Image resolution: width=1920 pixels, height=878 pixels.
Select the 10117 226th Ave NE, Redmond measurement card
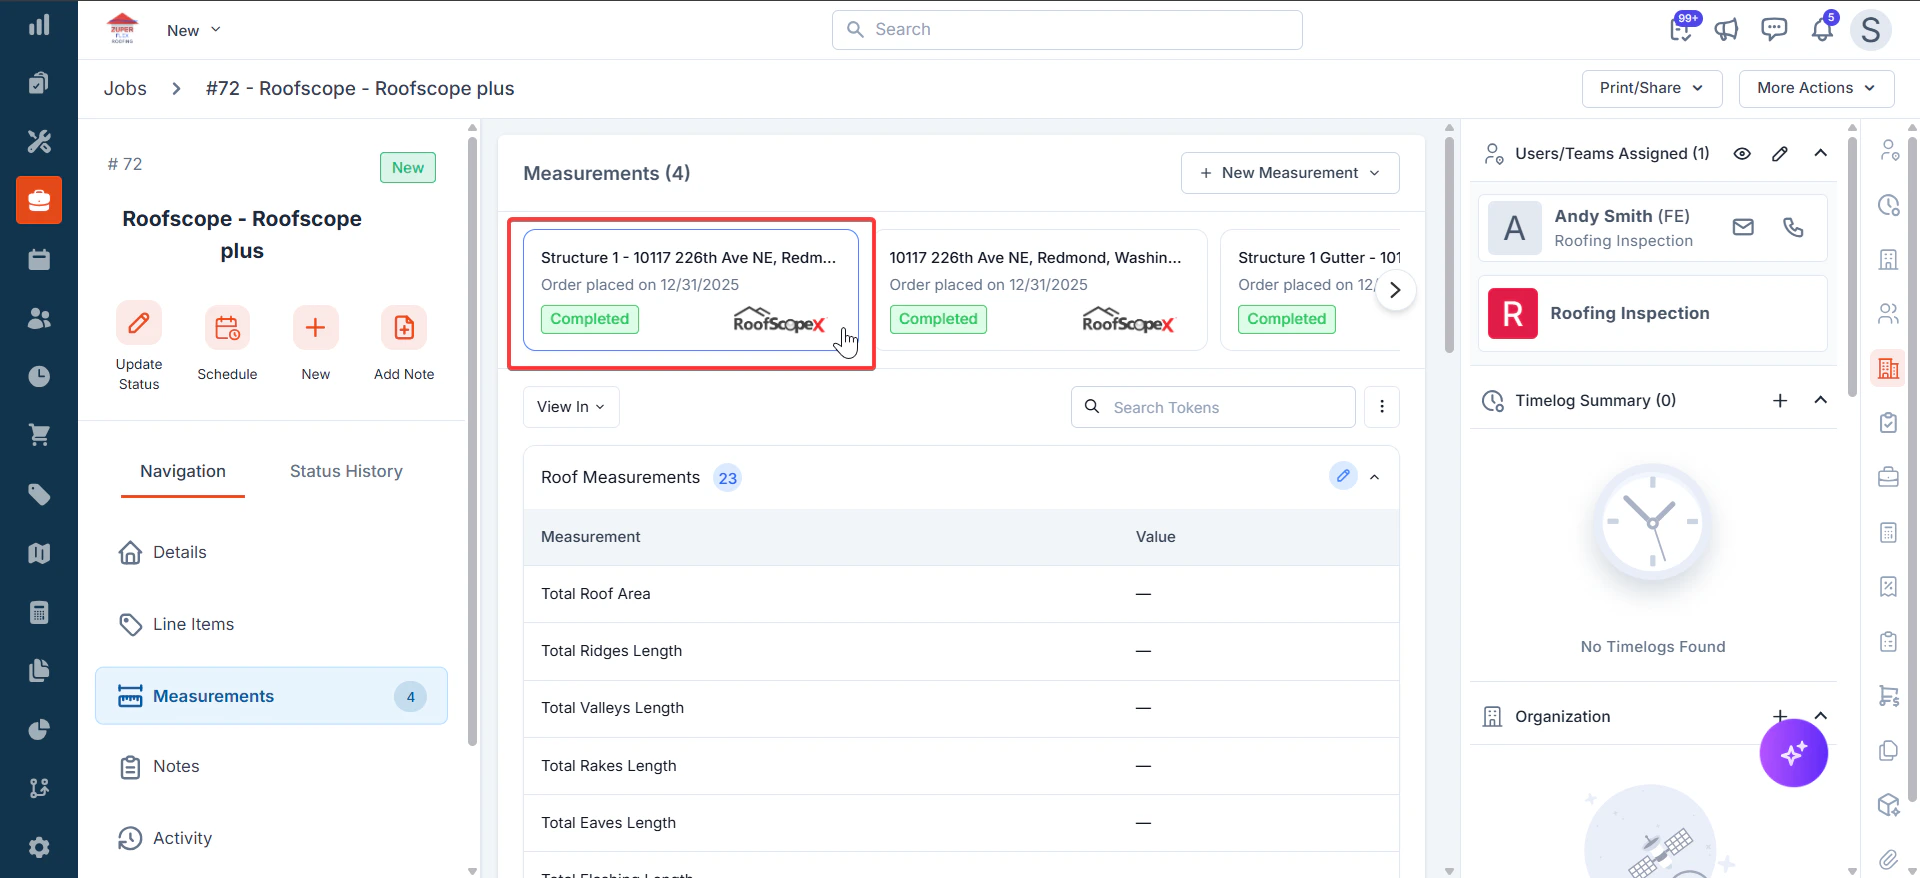(1039, 290)
